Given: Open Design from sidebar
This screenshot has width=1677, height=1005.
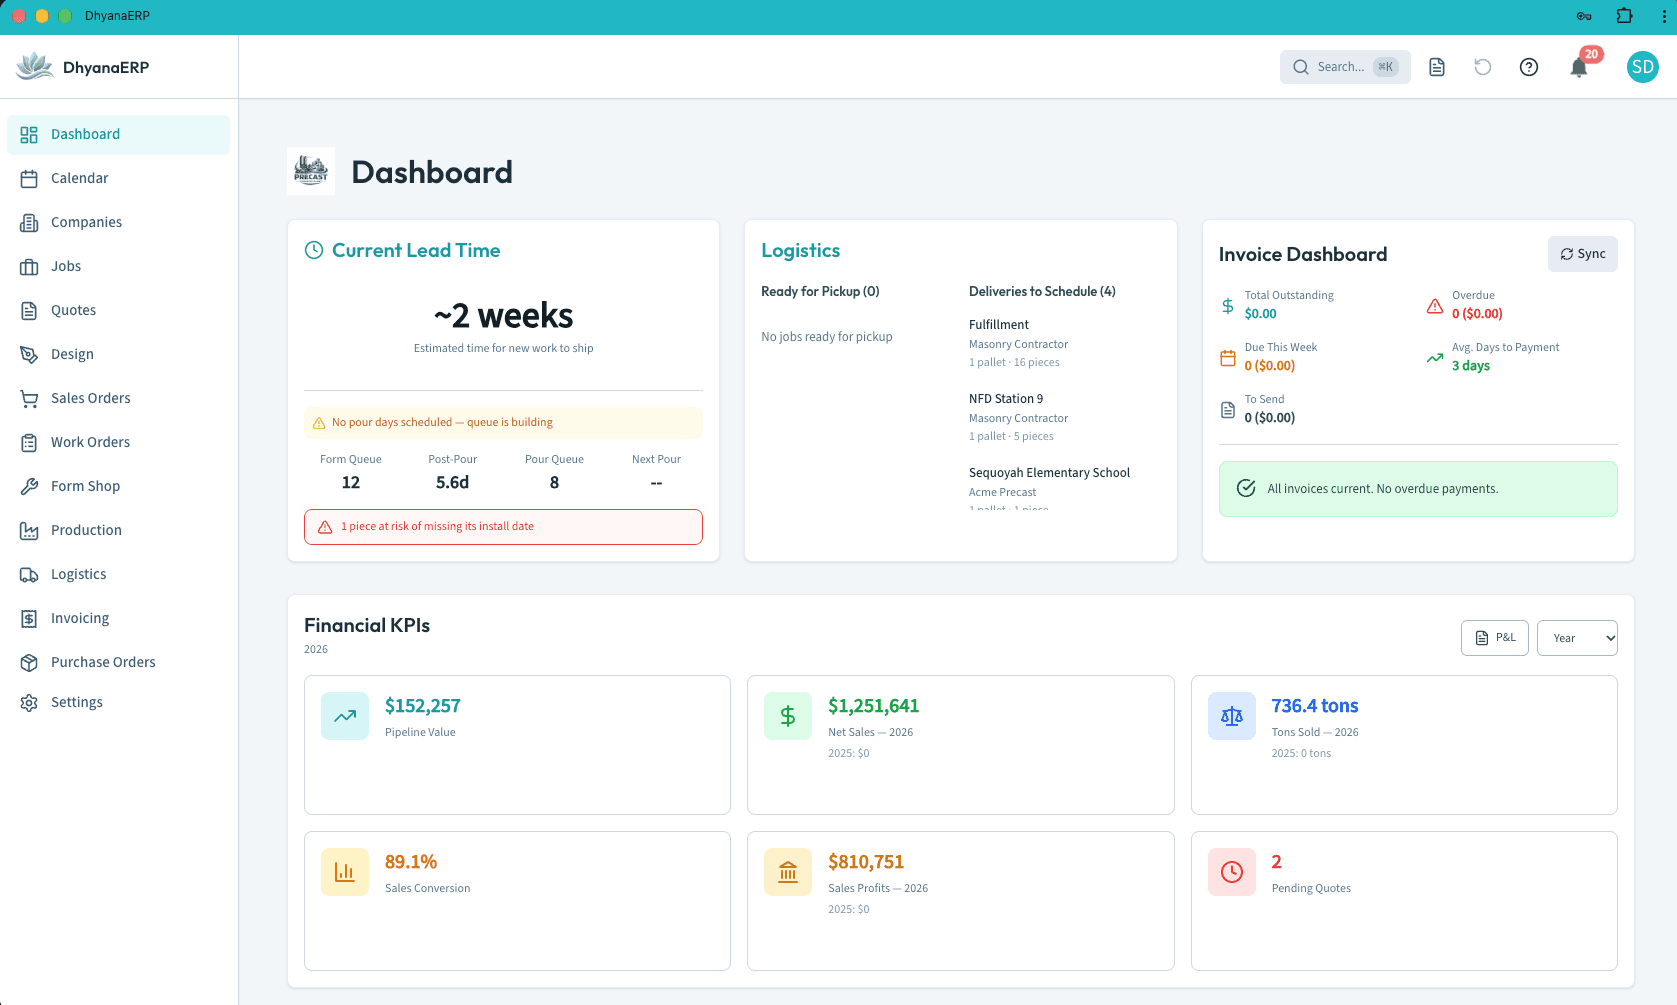Looking at the screenshot, I should (118, 354).
